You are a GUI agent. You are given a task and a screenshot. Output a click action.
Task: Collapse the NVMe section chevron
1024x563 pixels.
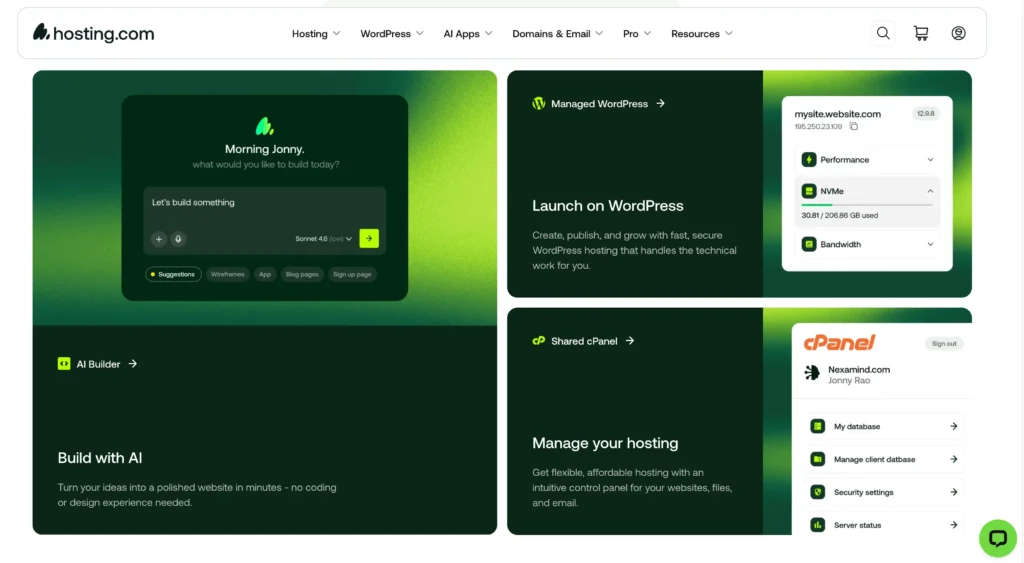(x=930, y=191)
